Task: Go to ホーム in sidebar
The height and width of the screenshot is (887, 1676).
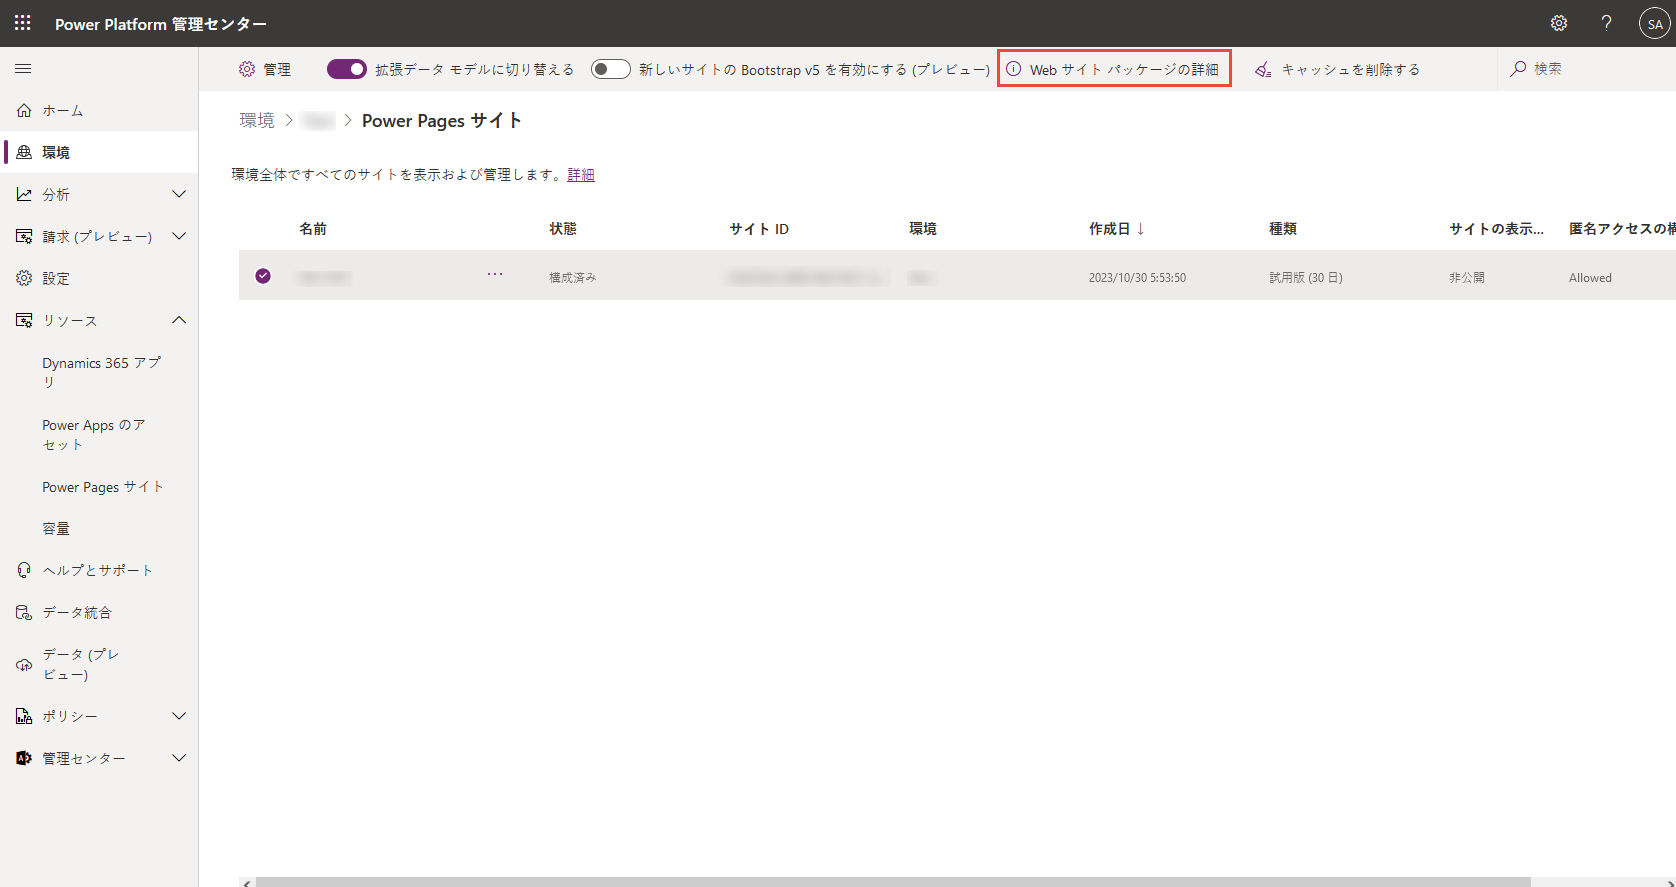Action: (63, 111)
